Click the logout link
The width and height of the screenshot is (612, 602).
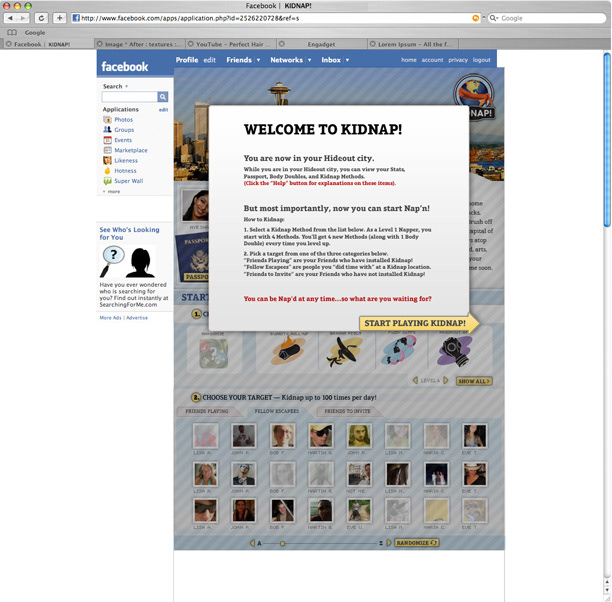coord(481,60)
